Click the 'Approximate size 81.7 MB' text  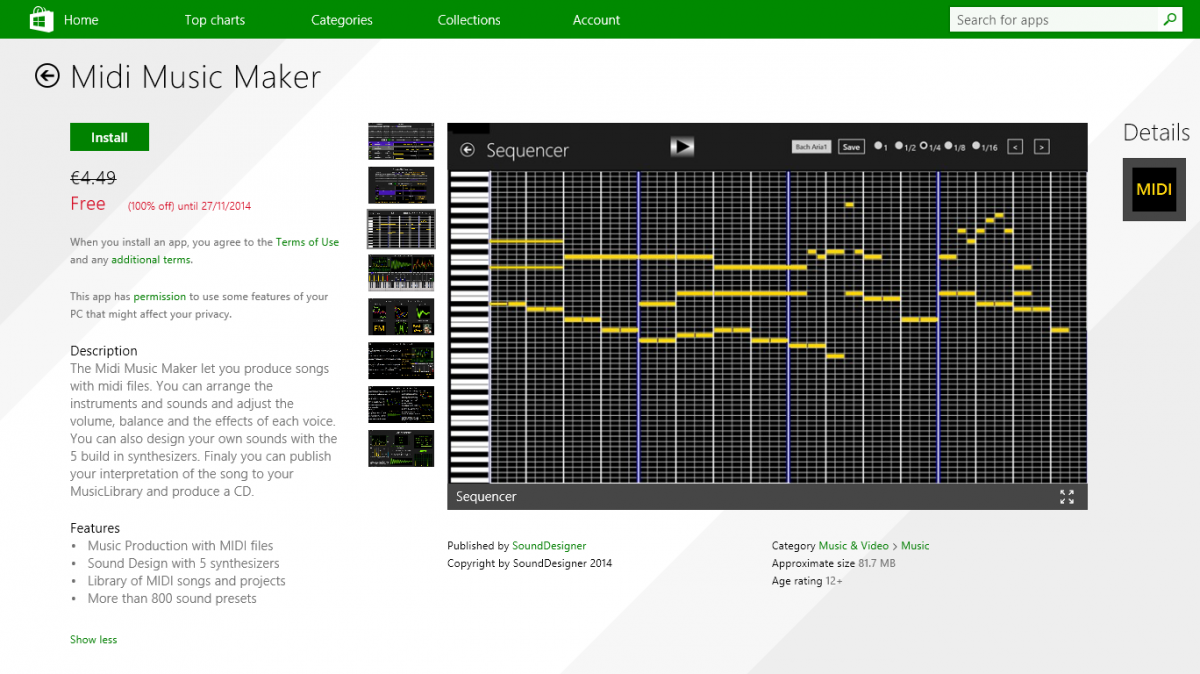[833, 564]
